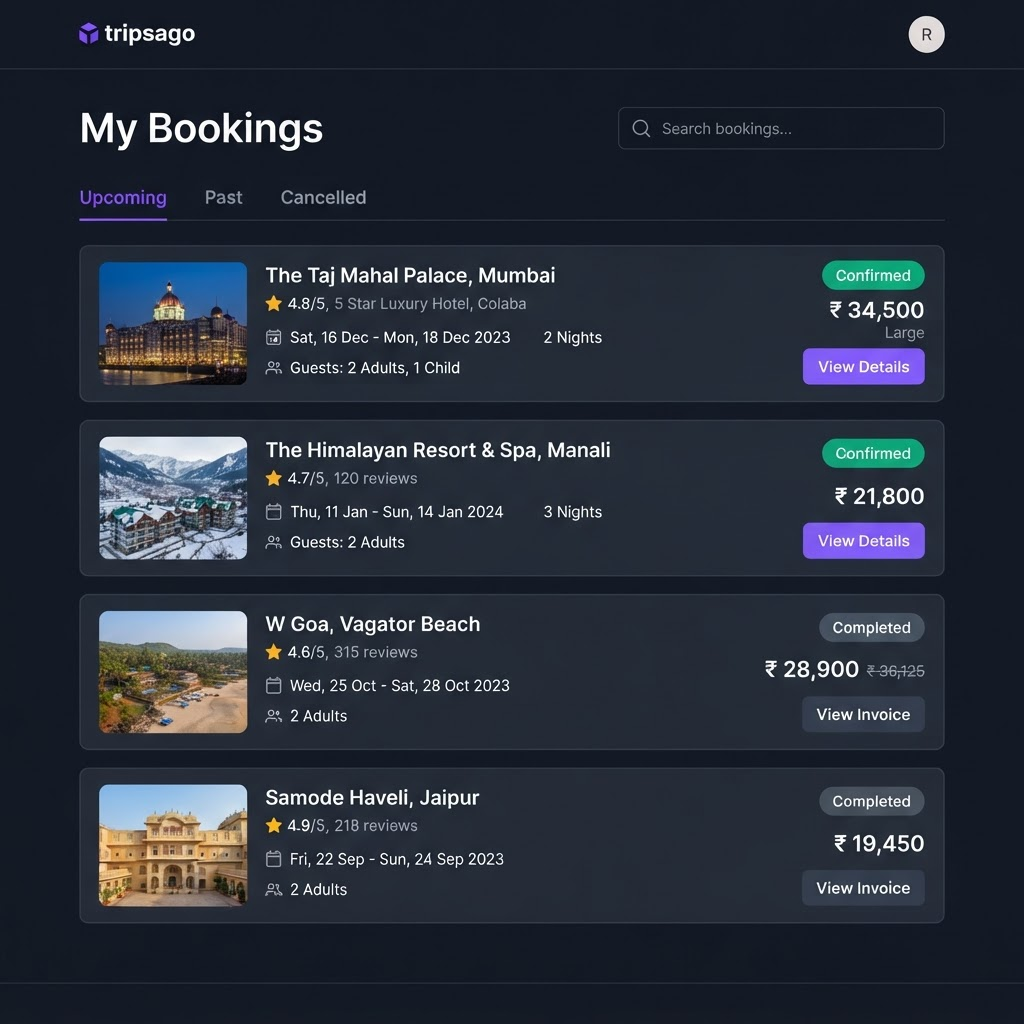
Task: Click the ₹ 19,450 price
Action: point(879,844)
